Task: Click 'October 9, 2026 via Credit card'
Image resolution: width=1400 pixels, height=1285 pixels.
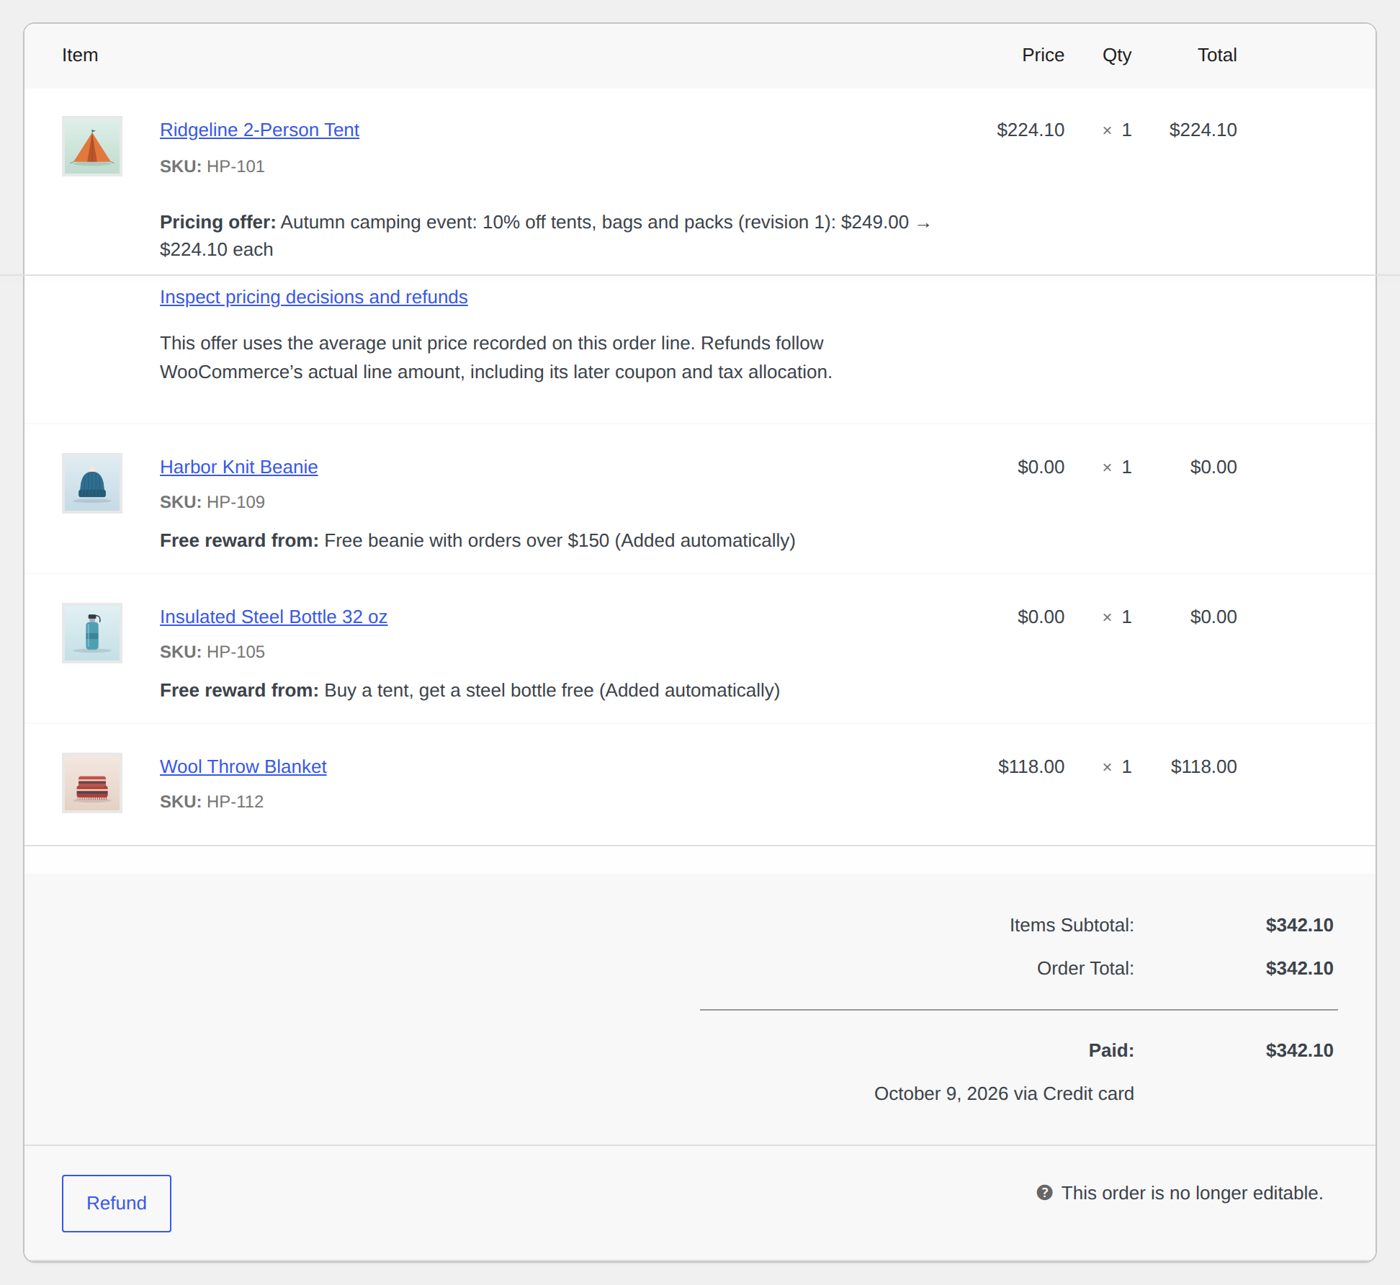Action: [x=1004, y=1094]
